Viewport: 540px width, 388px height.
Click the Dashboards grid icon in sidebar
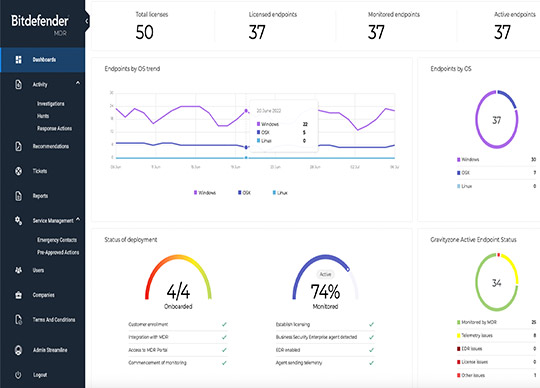(x=19, y=60)
